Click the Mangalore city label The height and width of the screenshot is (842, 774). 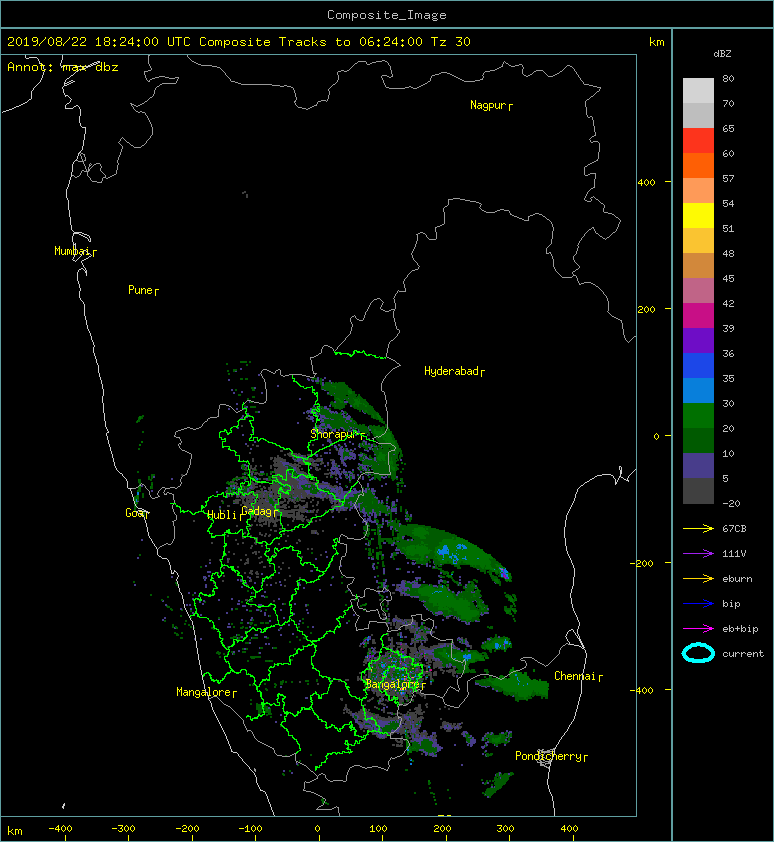(x=204, y=692)
